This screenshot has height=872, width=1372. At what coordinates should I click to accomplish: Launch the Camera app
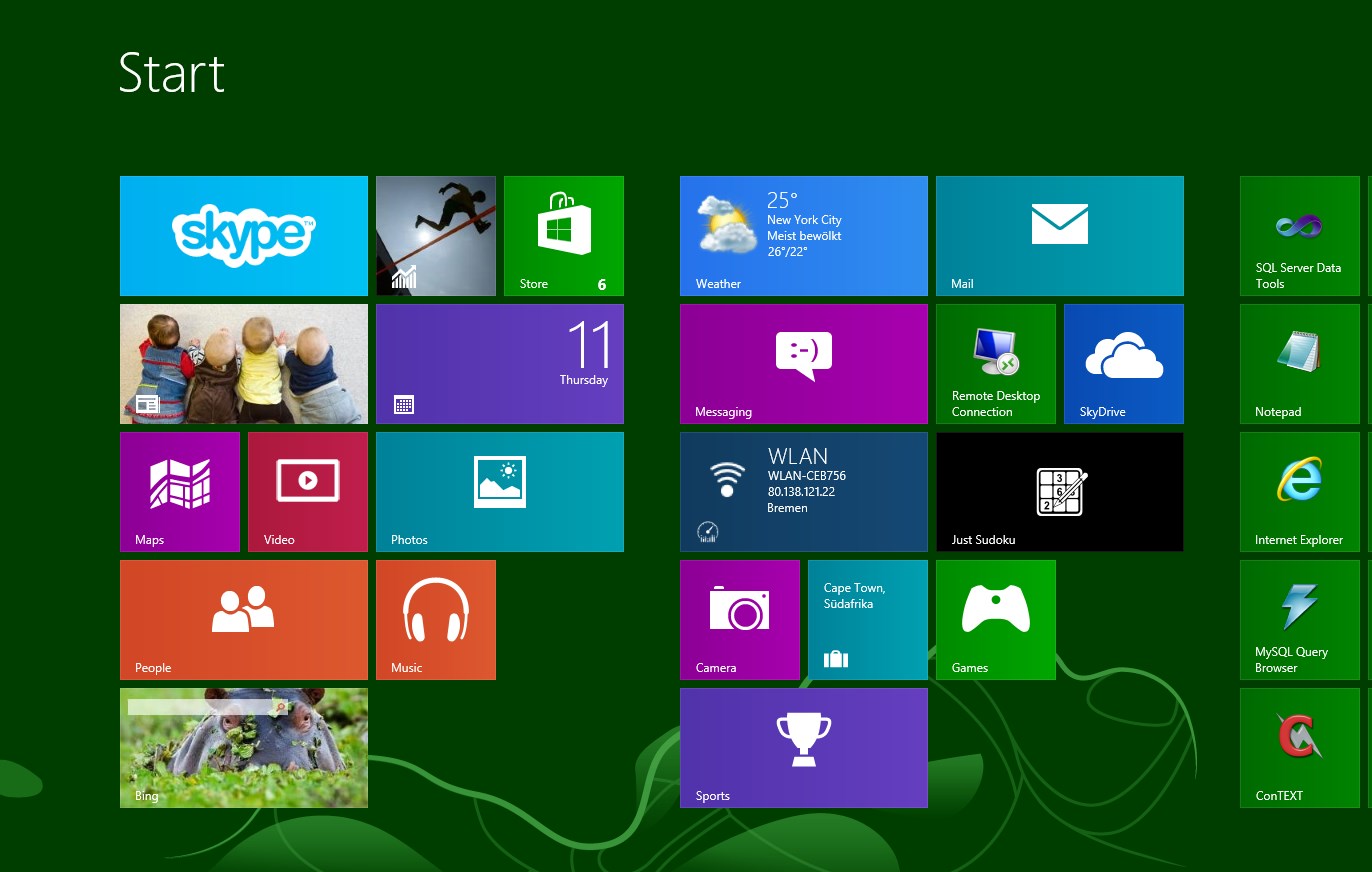pos(739,620)
